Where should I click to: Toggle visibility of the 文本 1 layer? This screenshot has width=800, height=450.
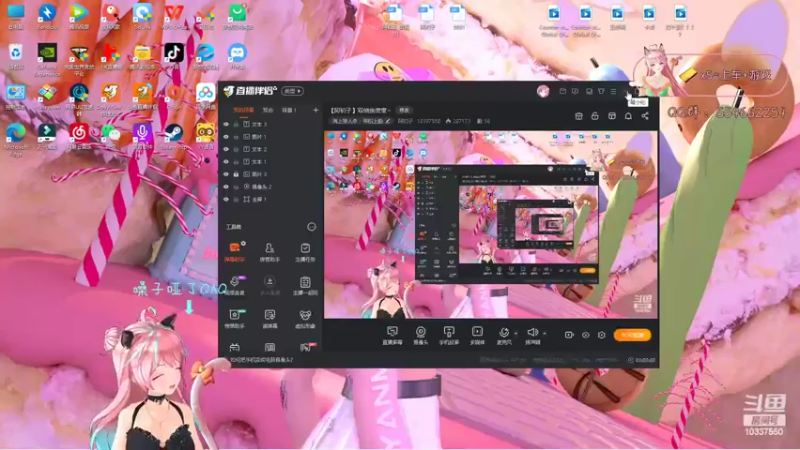click(x=226, y=162)
